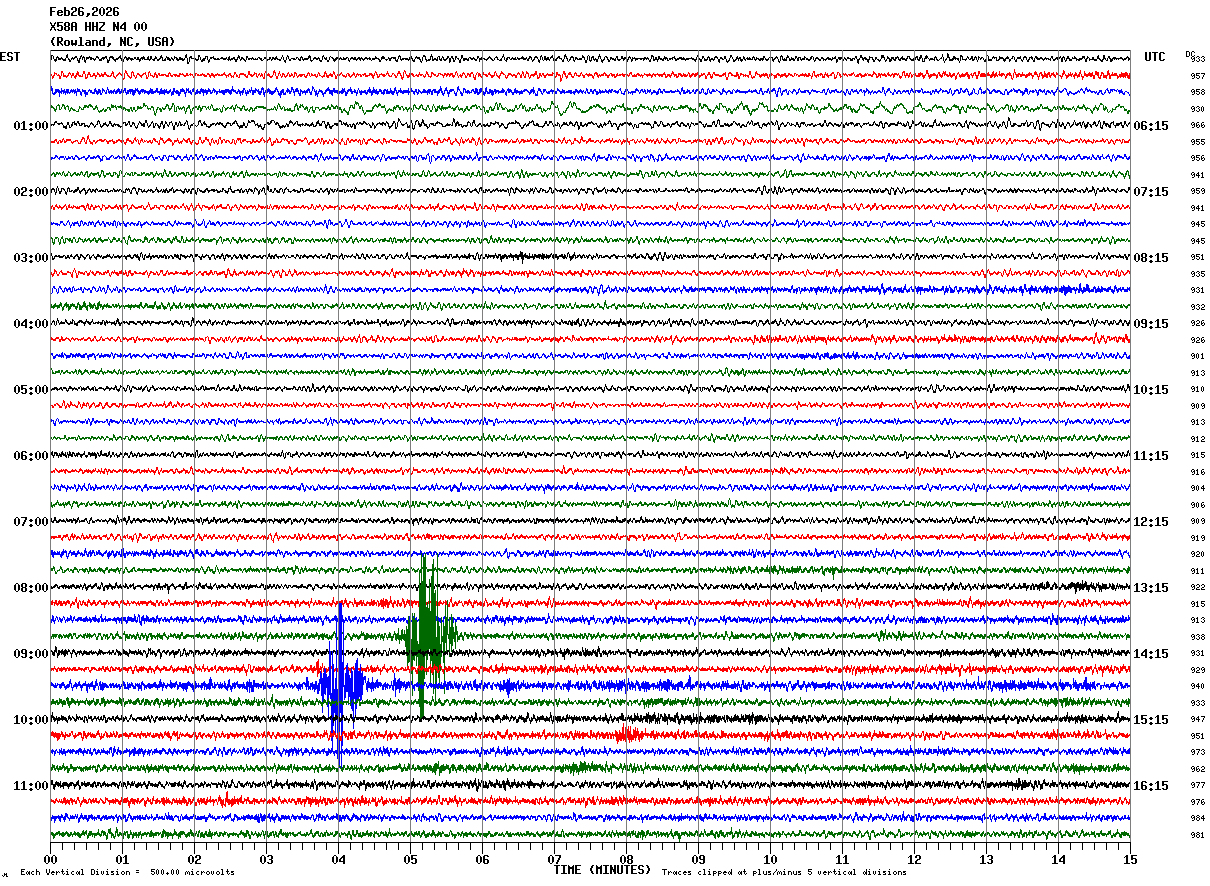
Task: Click the DC offset value 957
Action: [x=1197, y=76]
